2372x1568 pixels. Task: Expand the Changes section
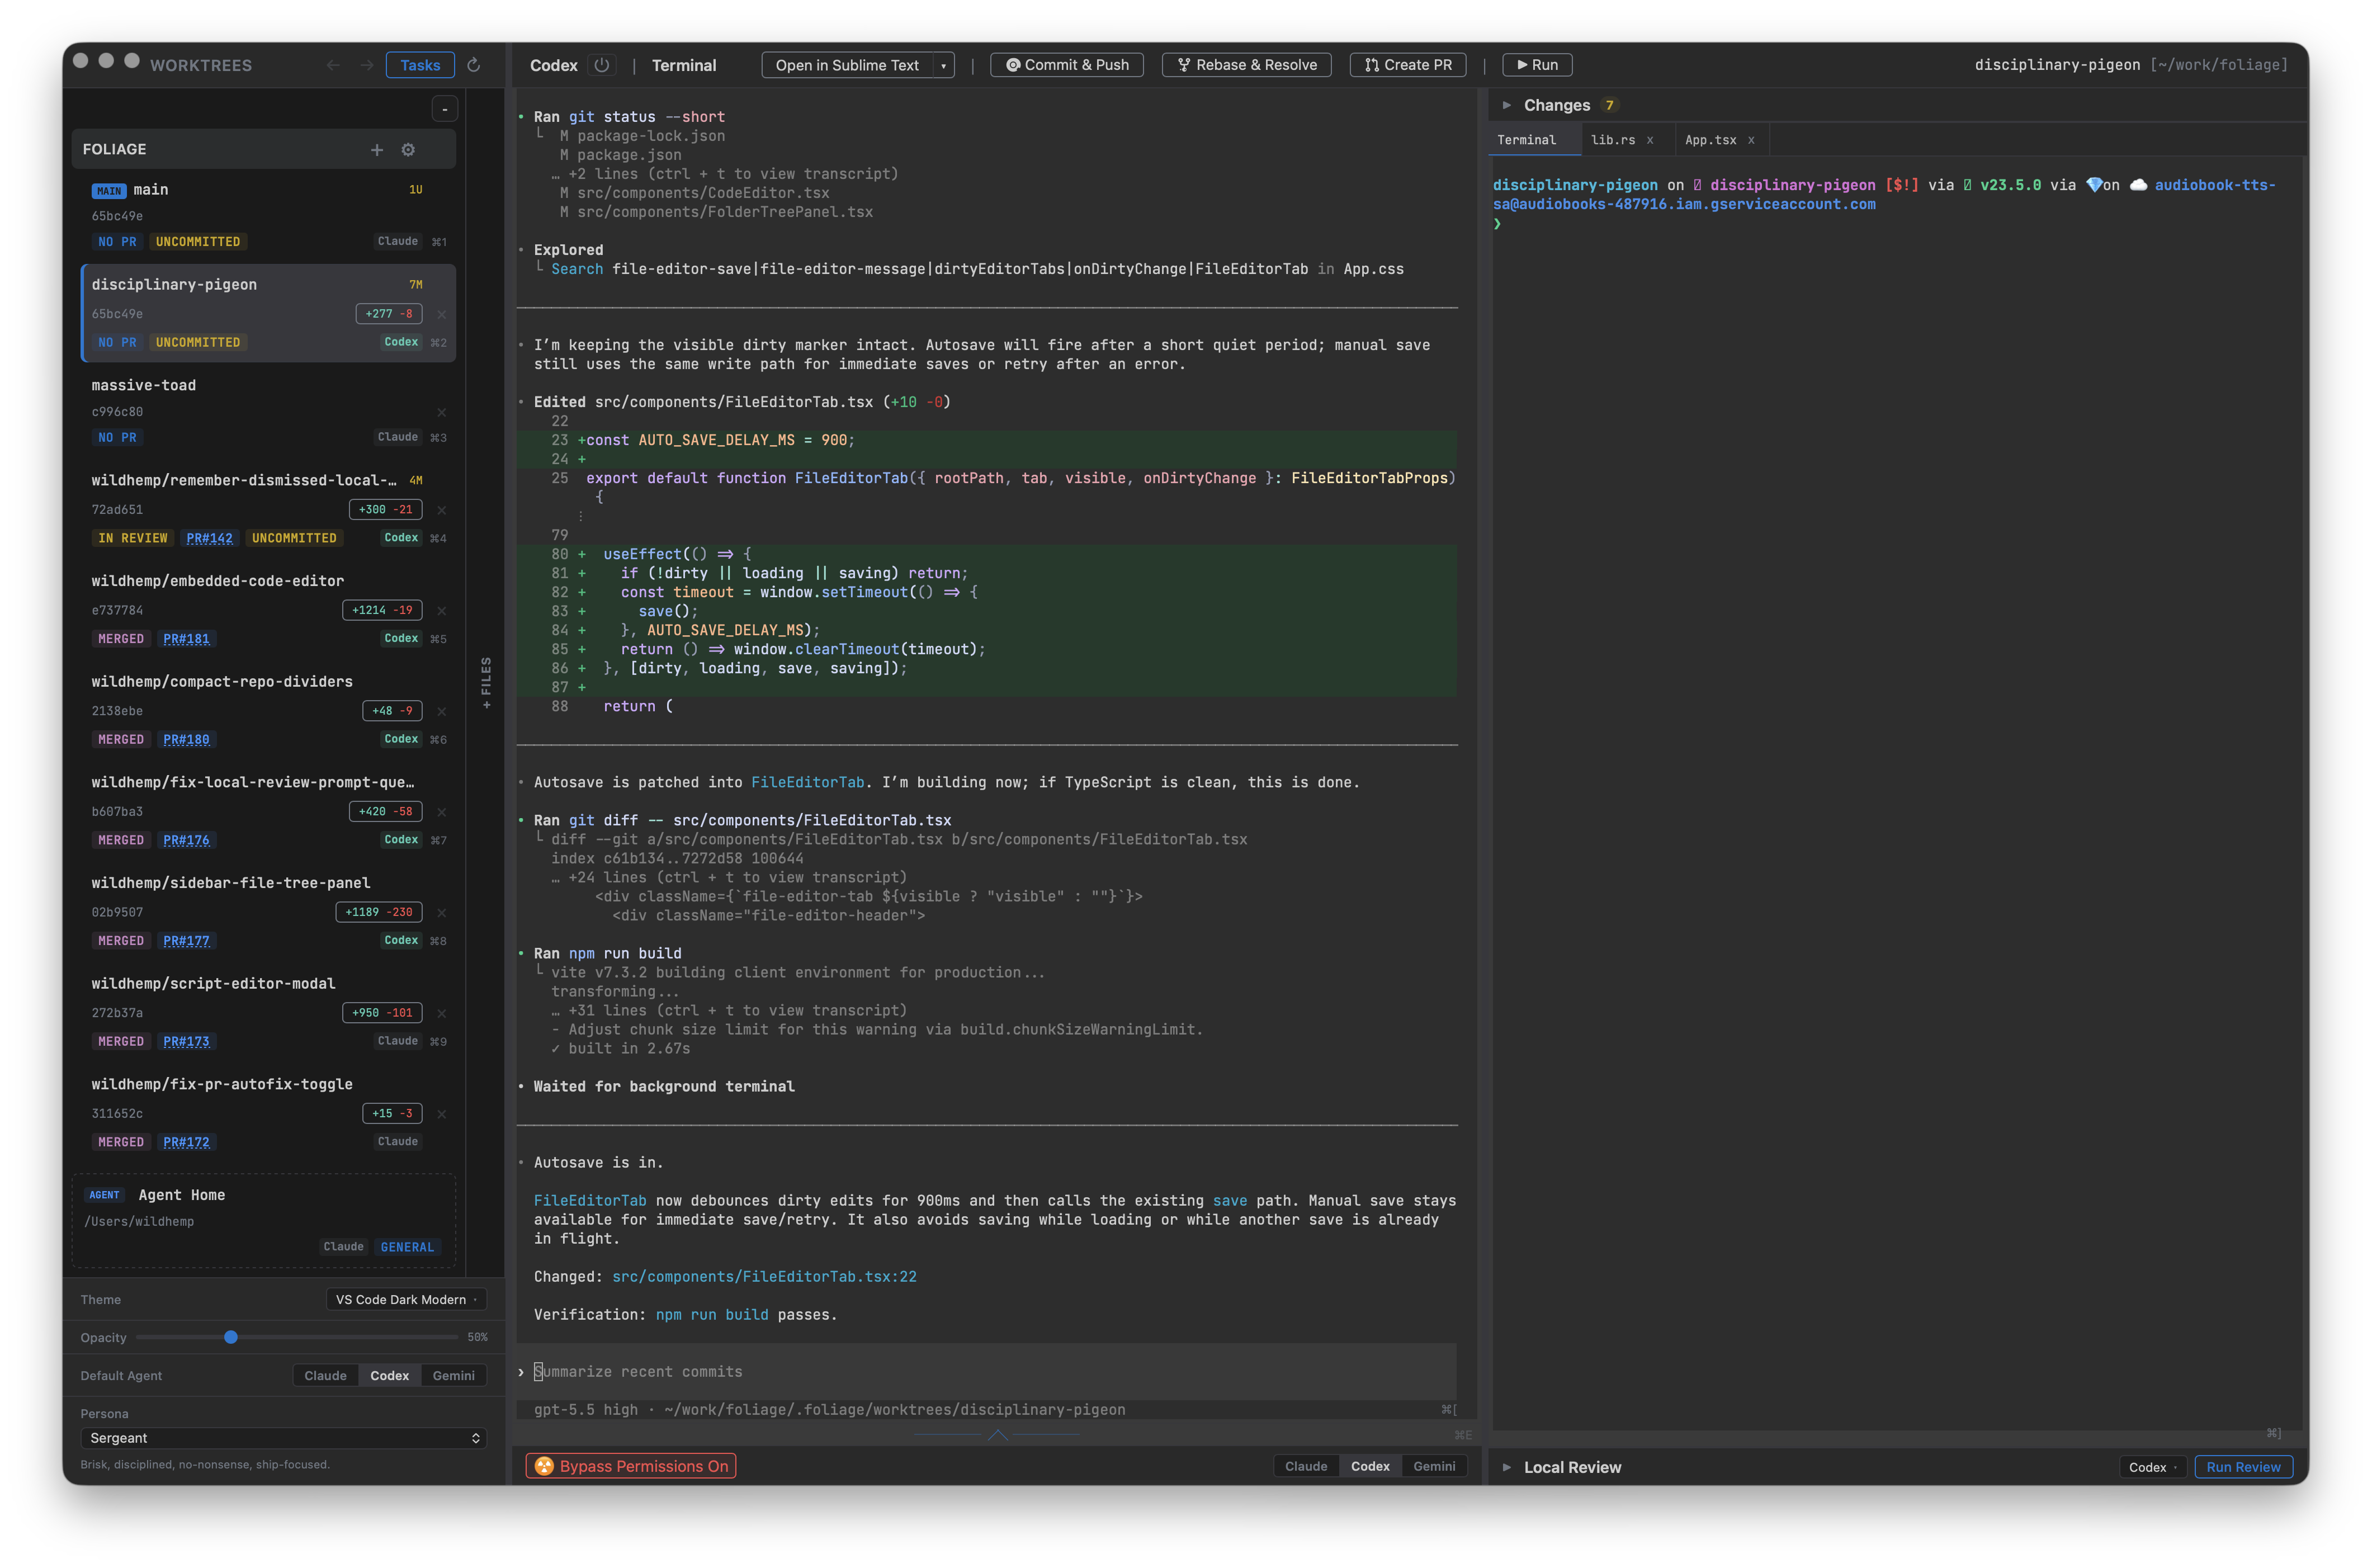(1506, 105)
